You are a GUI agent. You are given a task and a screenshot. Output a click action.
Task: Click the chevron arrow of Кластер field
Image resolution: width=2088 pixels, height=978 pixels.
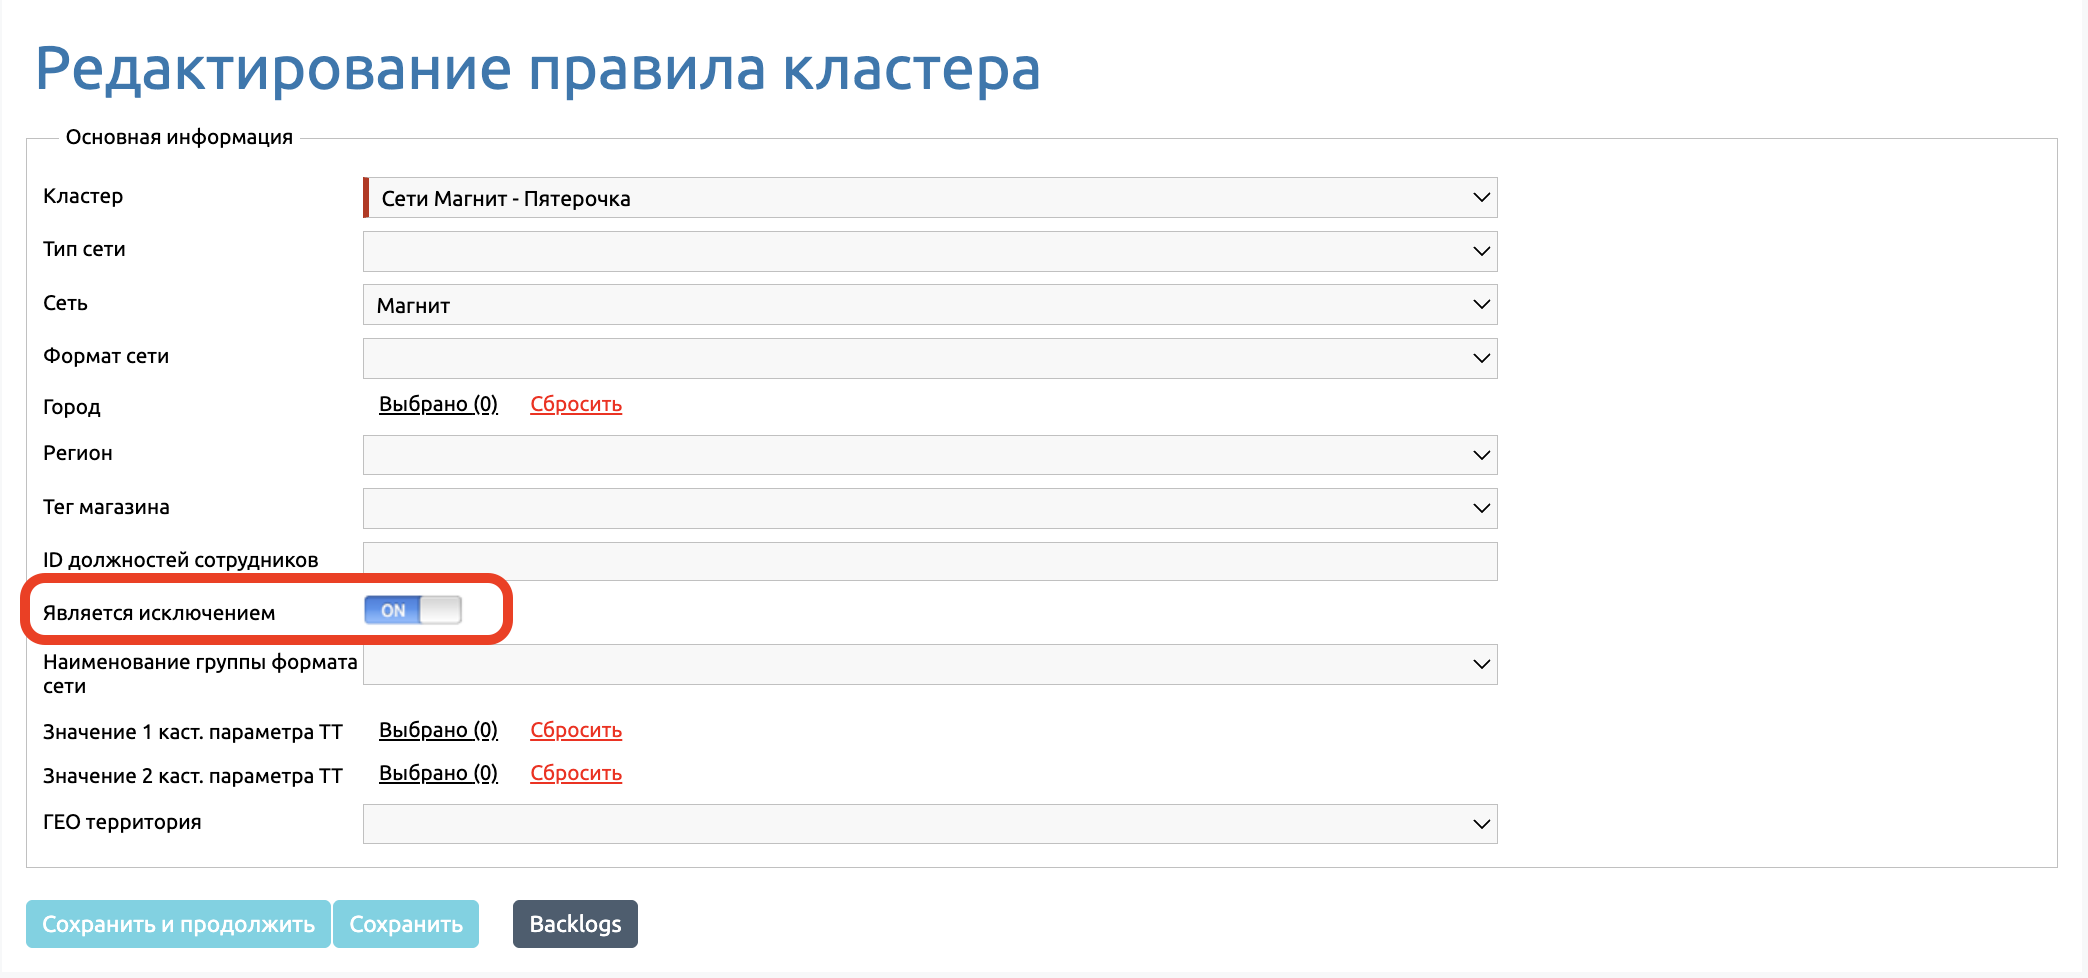tap(1481, 198)
